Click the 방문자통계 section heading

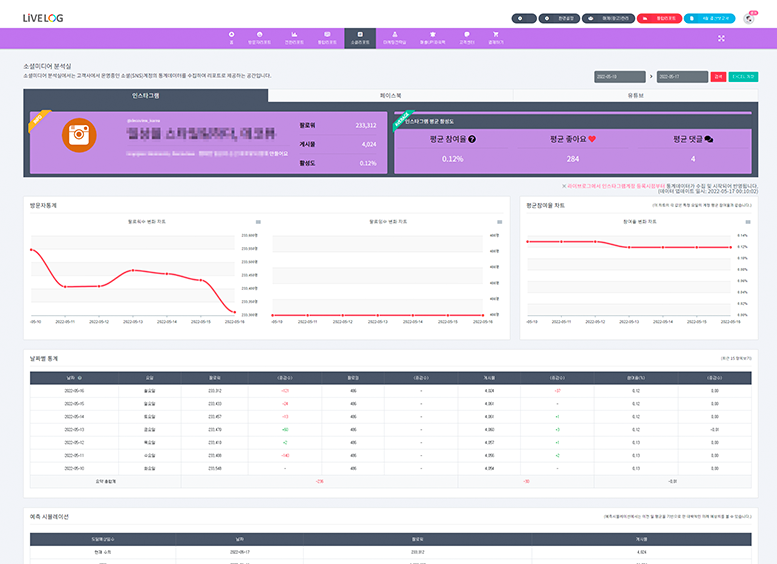43,205
